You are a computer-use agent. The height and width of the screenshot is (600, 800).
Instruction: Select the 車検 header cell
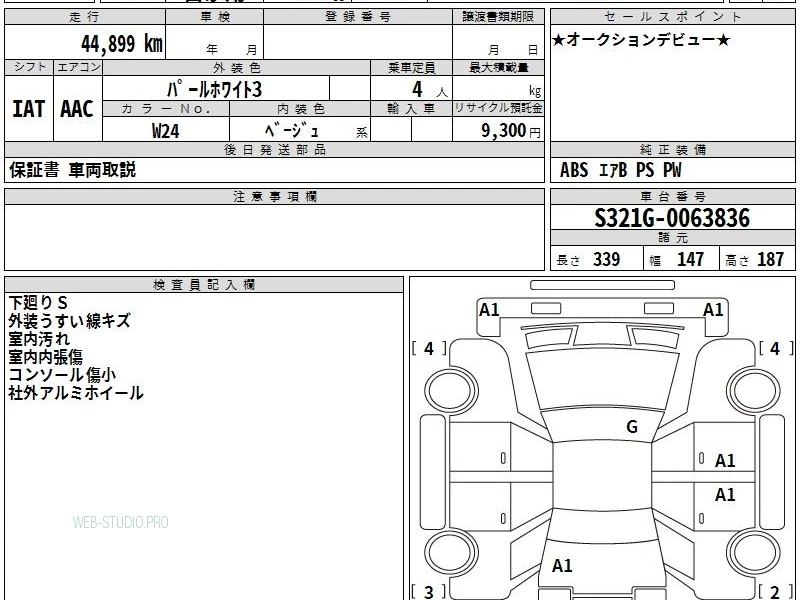(215, 17)
